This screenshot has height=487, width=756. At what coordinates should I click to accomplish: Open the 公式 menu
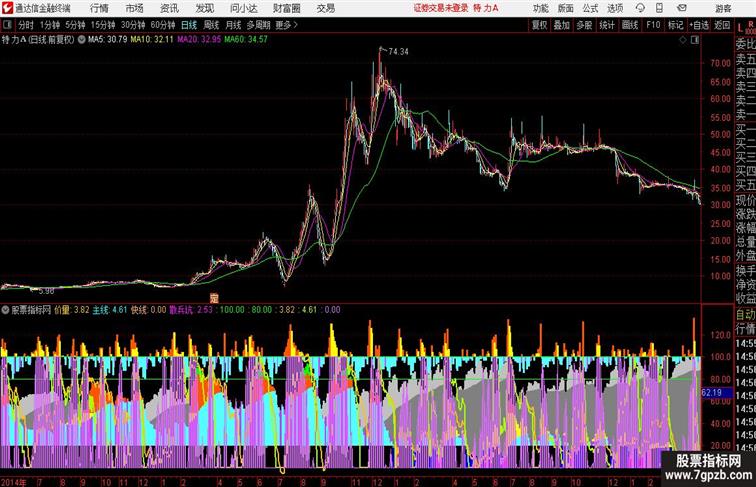[x=590, y=8]
